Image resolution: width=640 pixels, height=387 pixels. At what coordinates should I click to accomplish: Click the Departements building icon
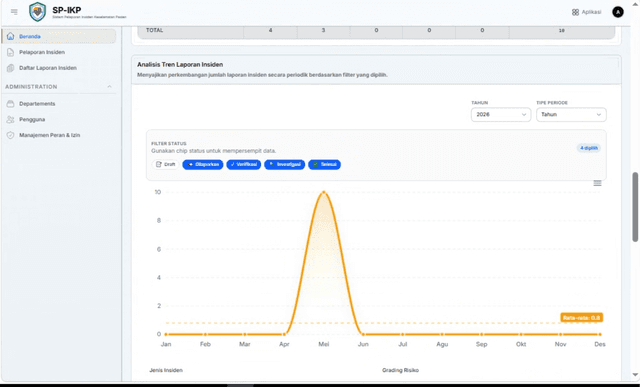click(x=11, y=104)
